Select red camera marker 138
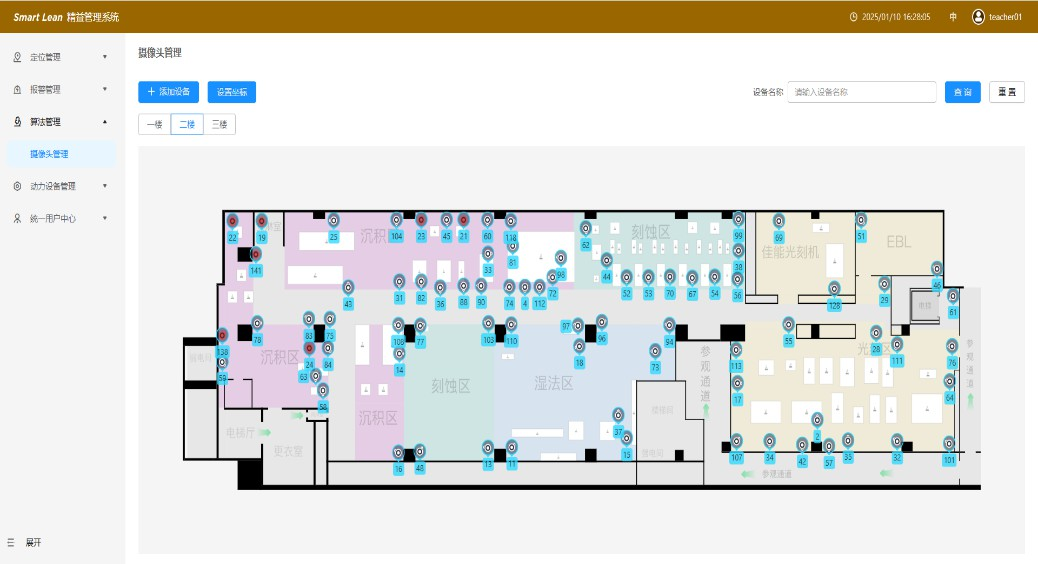Image resolution: width=1038 pixels, height=564 pixels. pos(222,336)
